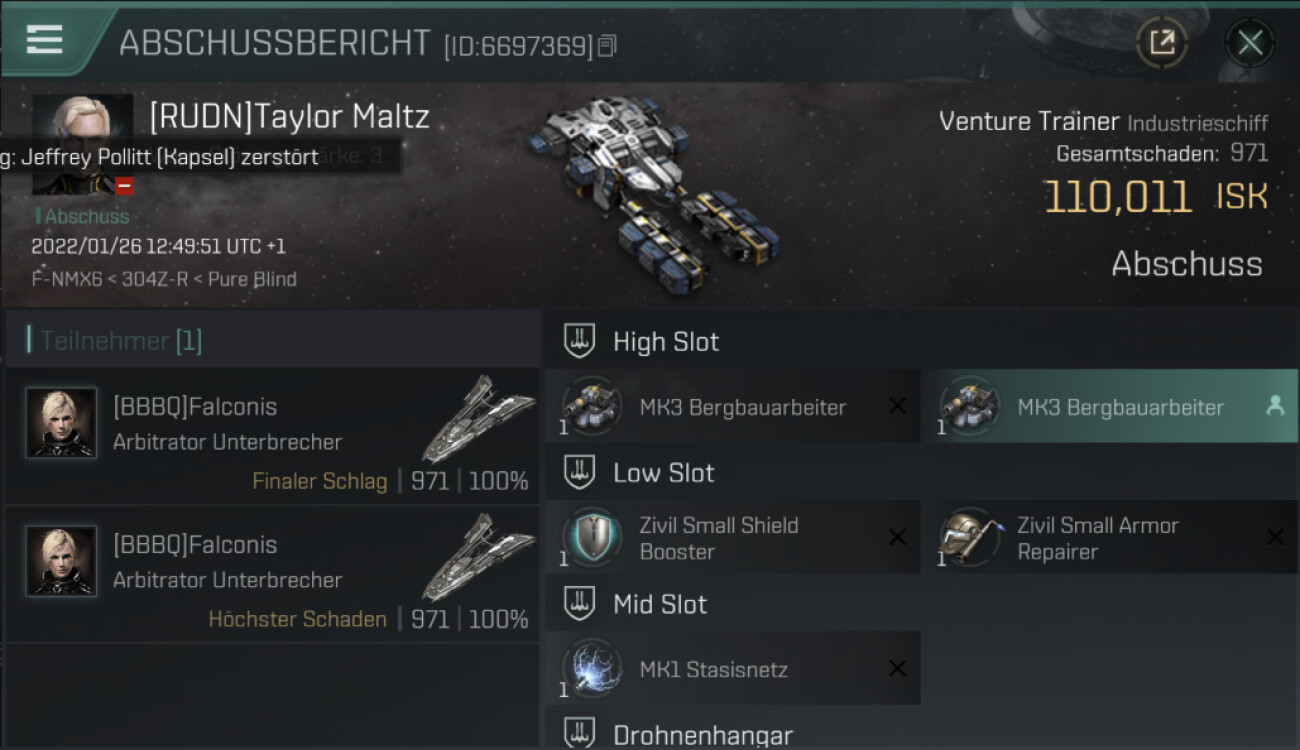Viewport: 1300px width, 750px height.
Task: Open Falconis Finaler Schlag entry
Action: pyautogui.click(x=272, y=436)
